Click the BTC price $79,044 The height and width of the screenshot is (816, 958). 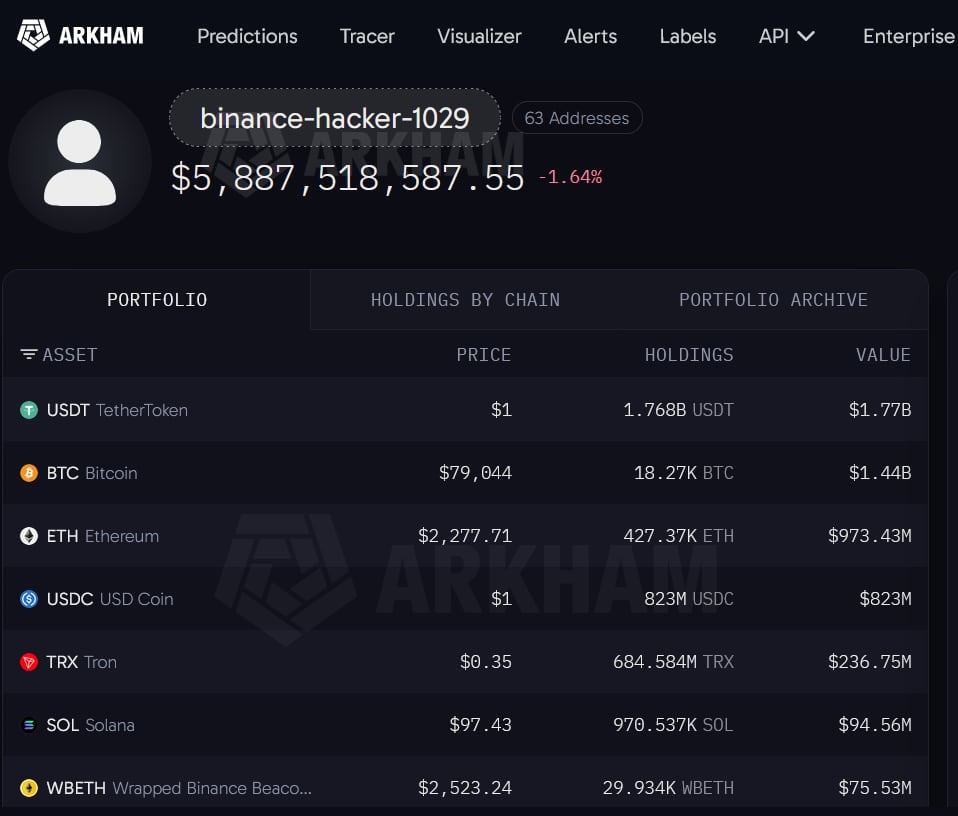(x=475, y=473)
